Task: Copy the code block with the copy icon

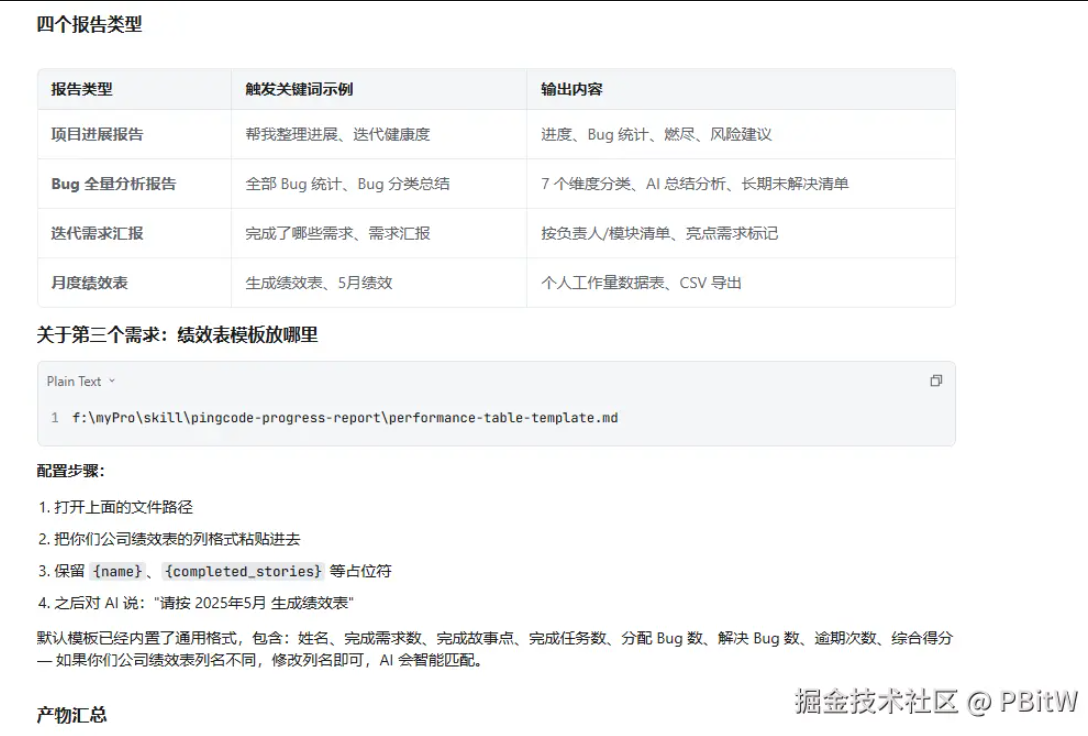Action: [936, 380]
